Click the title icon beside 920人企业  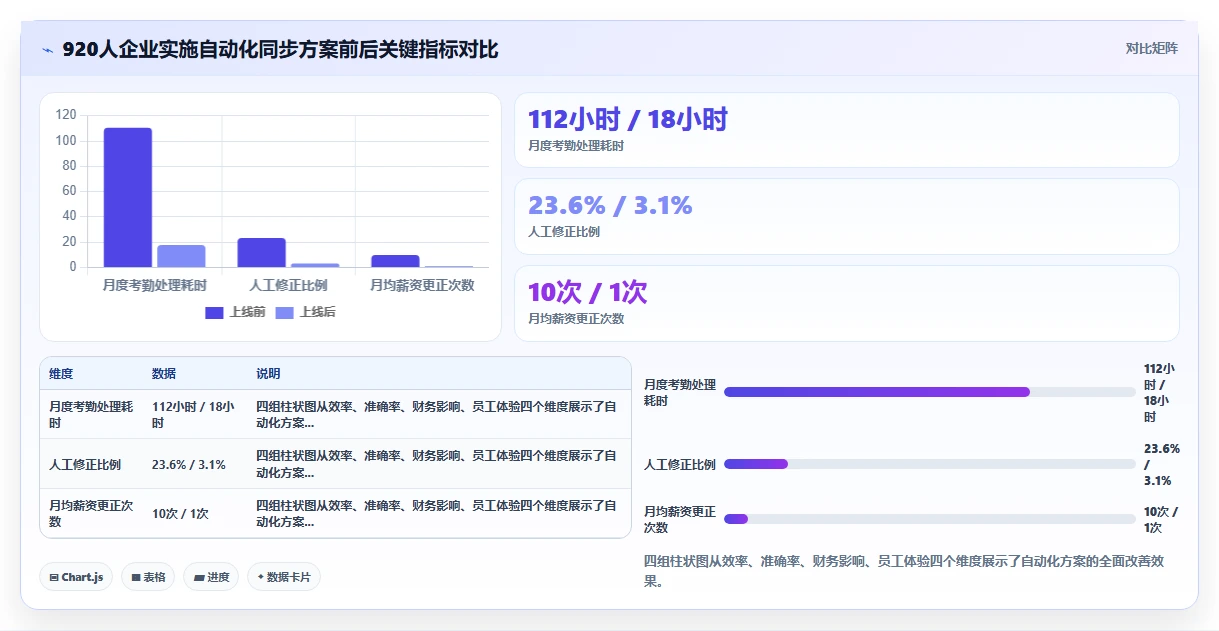click(47, 50)
